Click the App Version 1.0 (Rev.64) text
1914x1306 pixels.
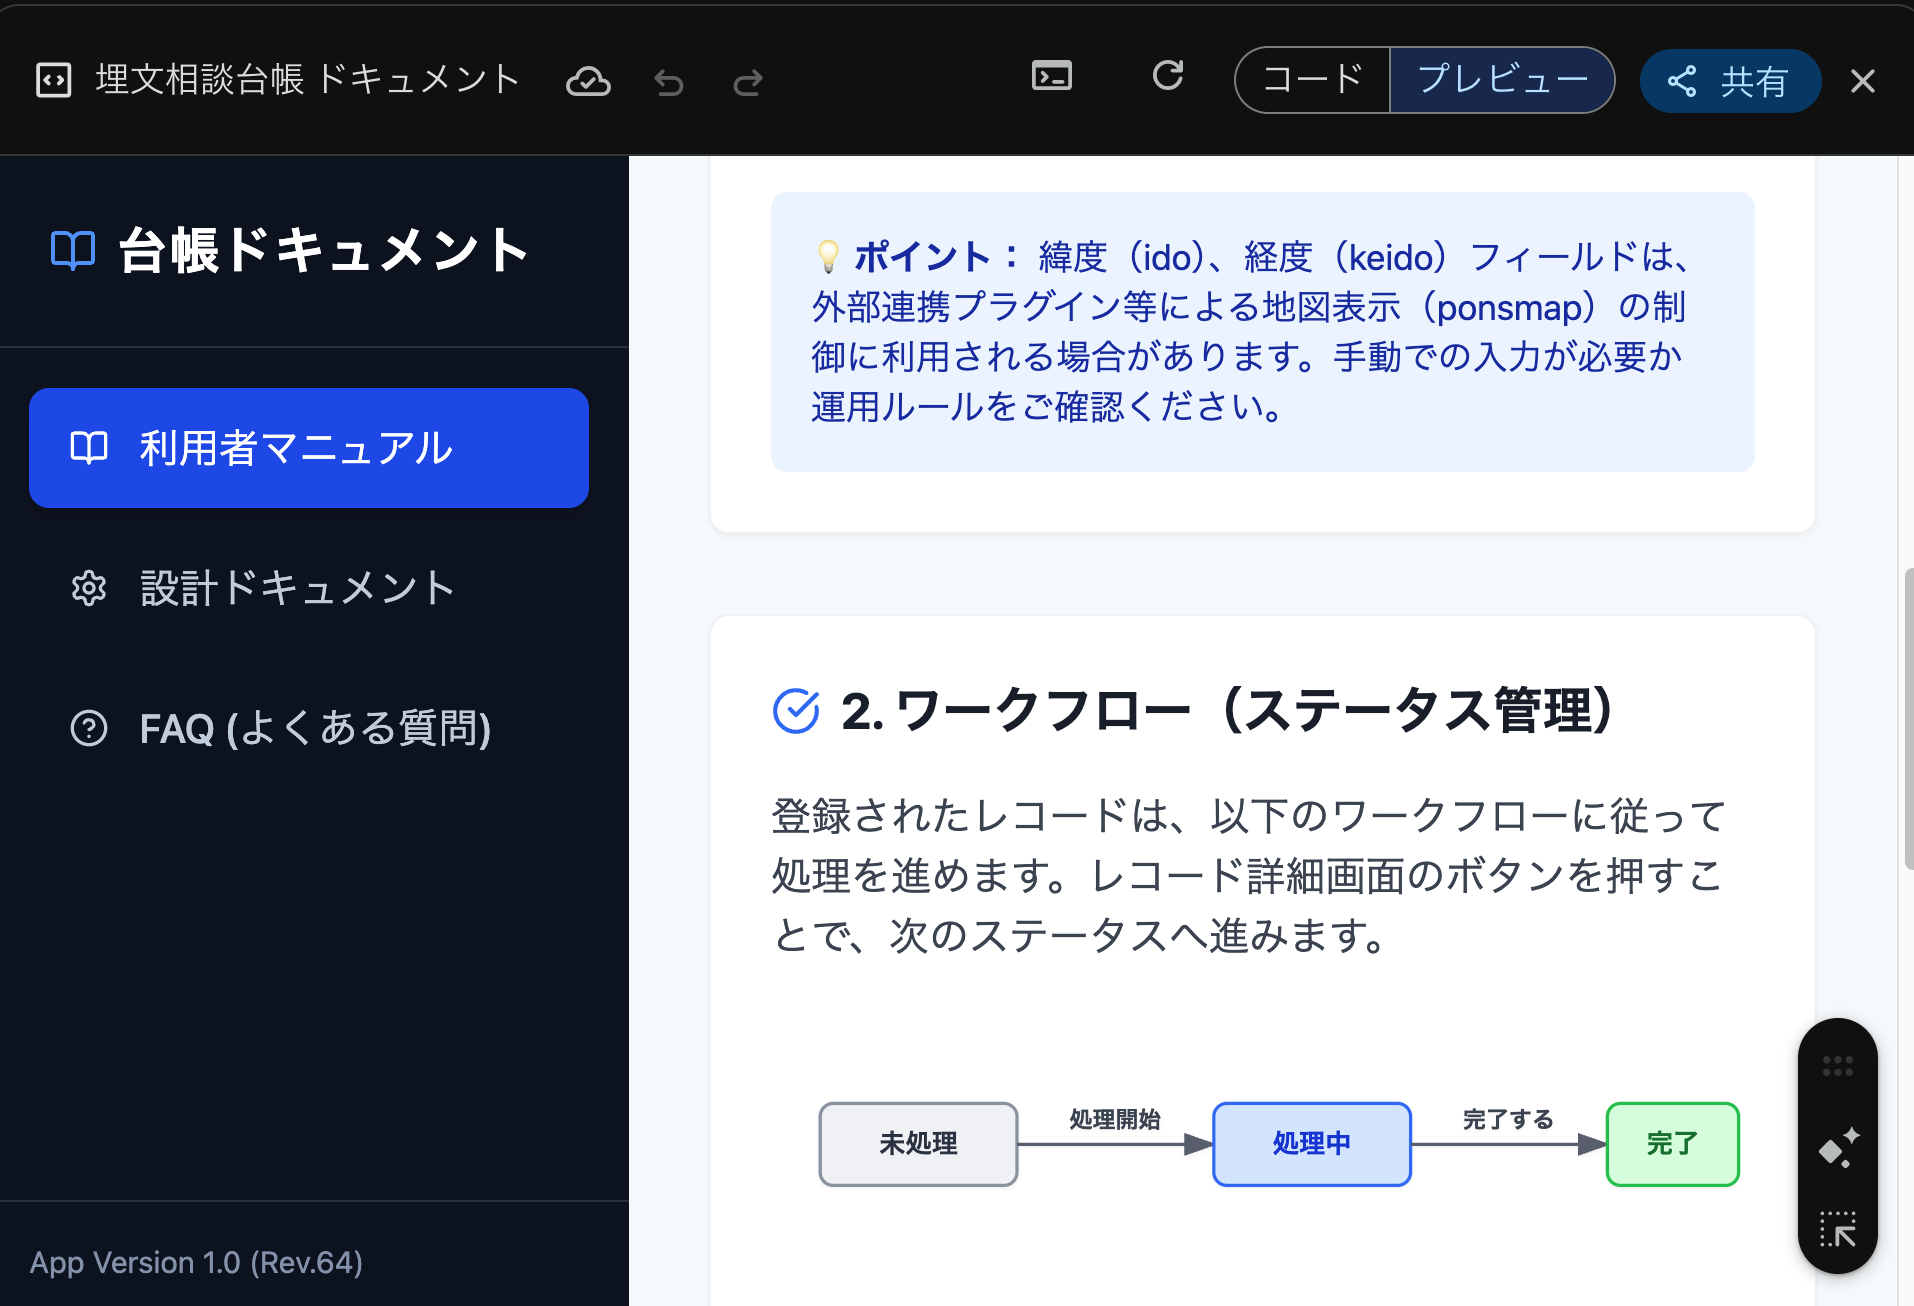click(196, 1262)
